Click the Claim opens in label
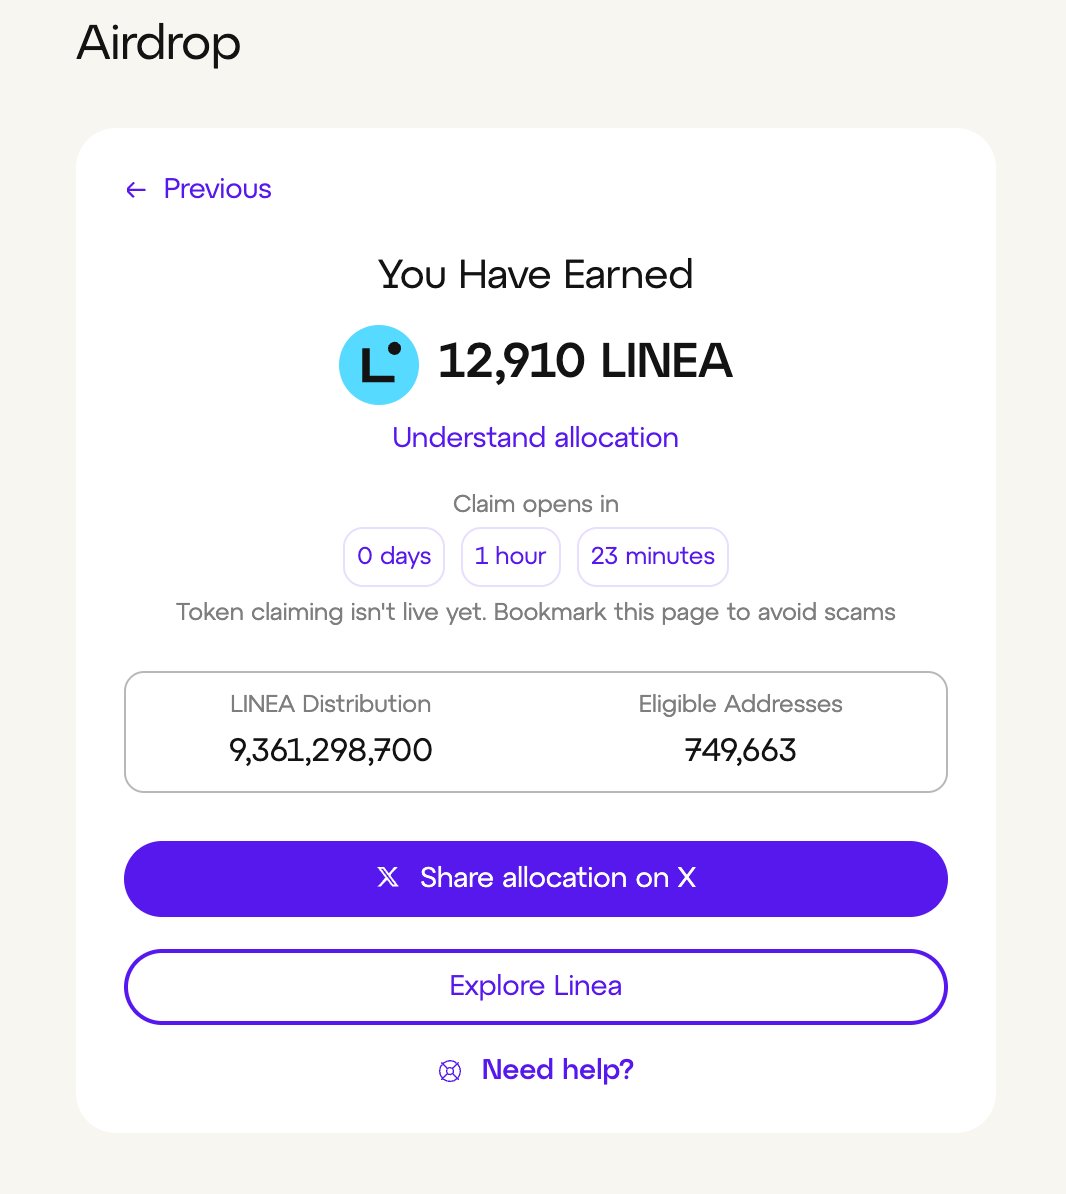 (x=536, y=504)
